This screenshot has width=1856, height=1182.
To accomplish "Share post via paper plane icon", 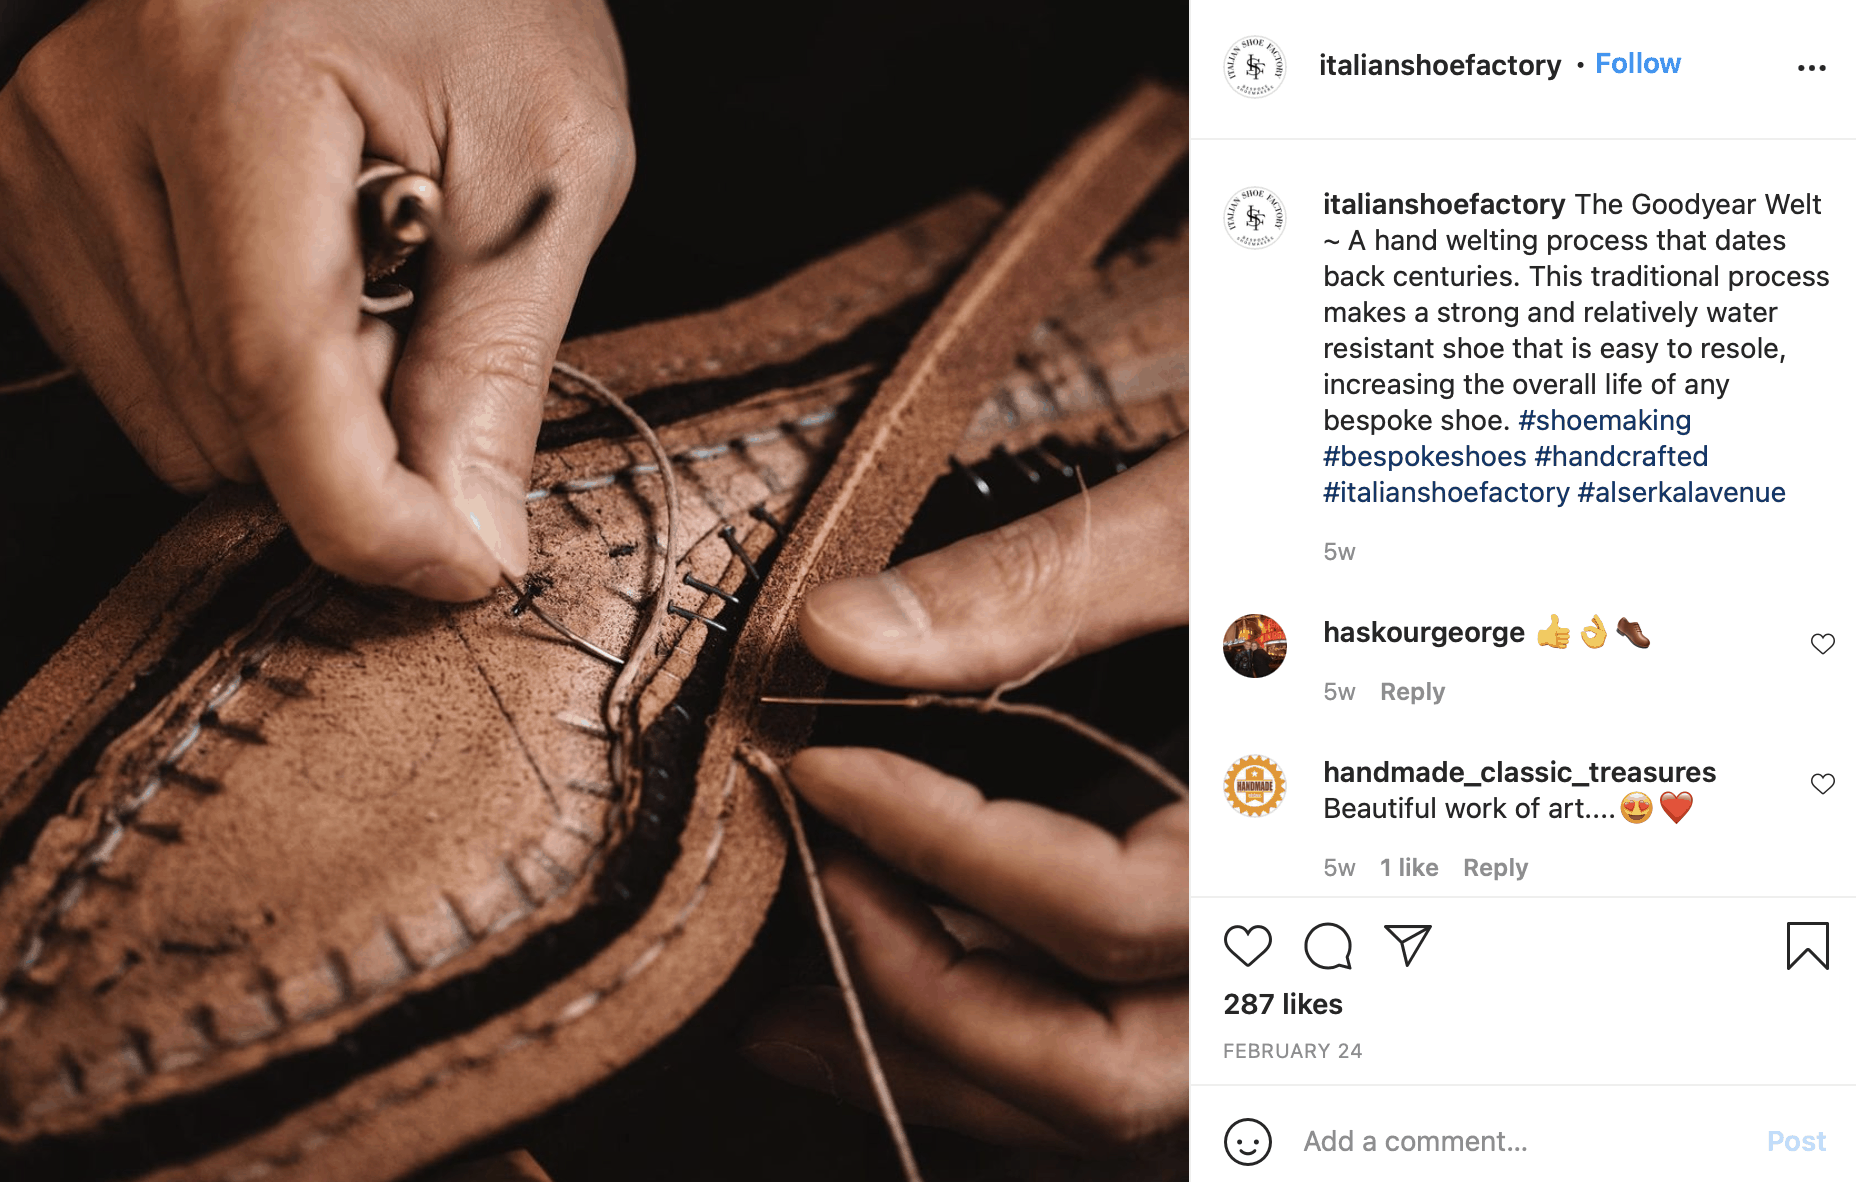I will tap(1407, 945).
